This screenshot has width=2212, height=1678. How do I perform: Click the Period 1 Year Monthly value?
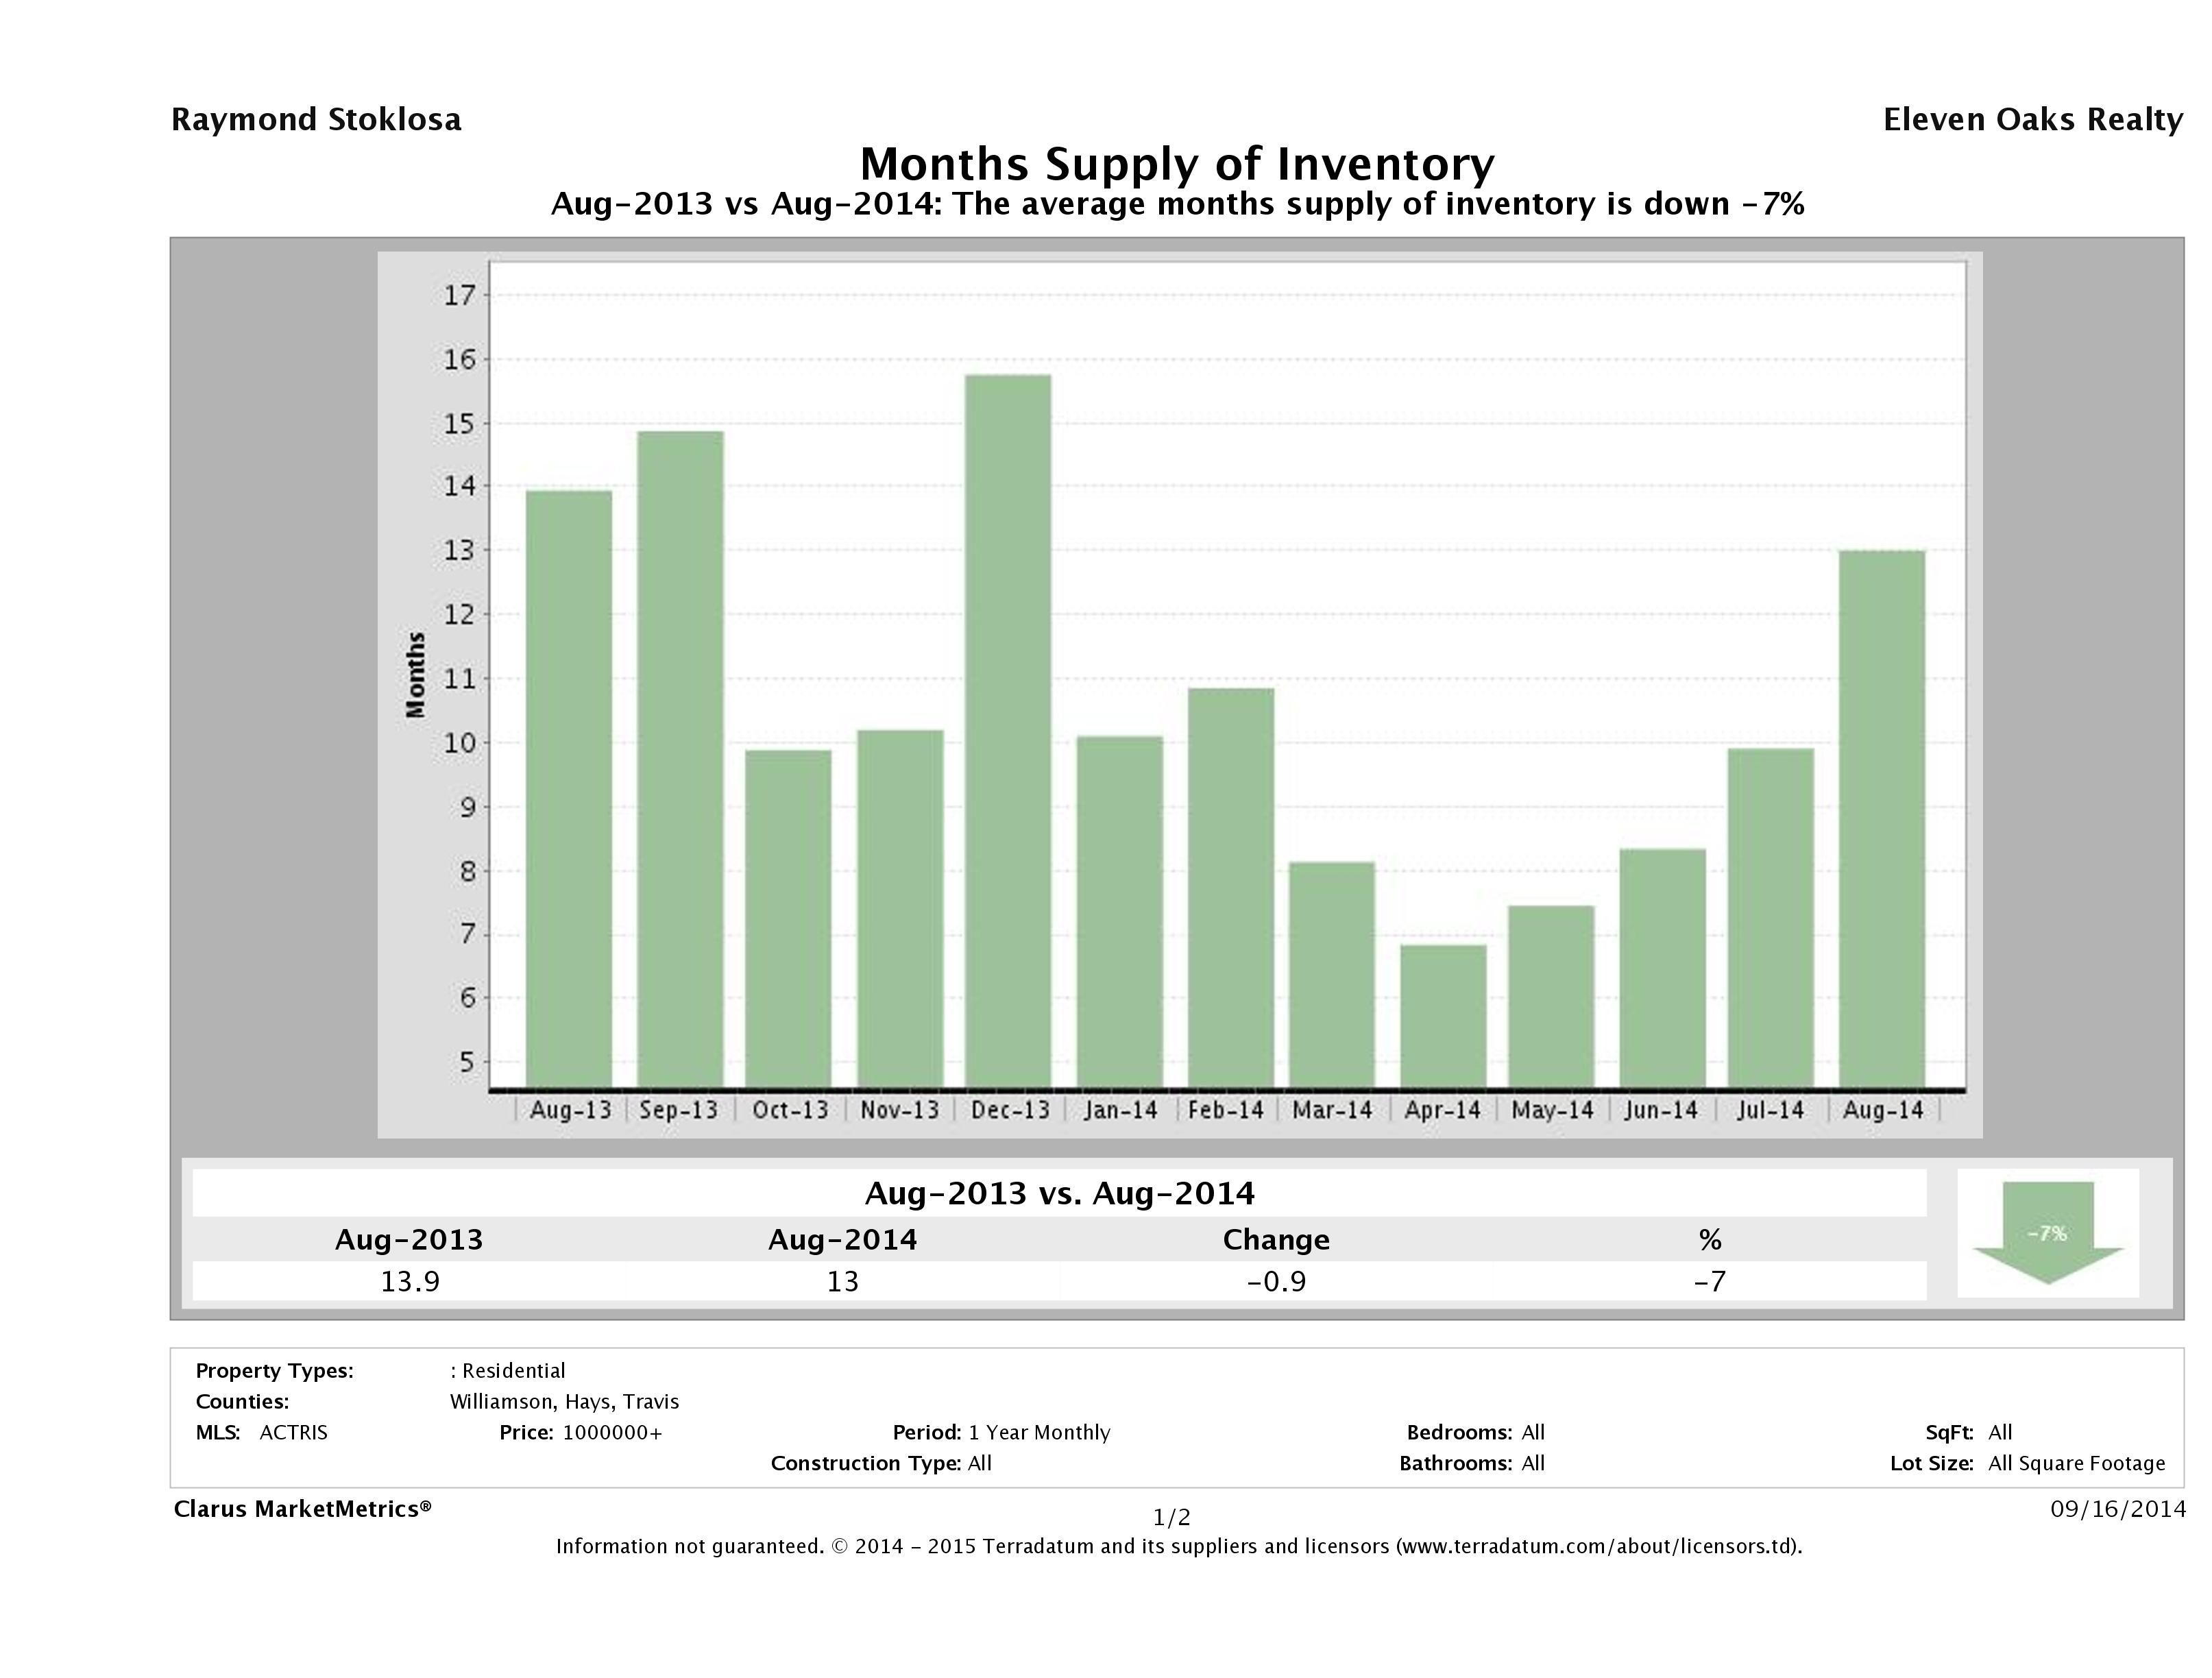(x=1039, y=1432)
